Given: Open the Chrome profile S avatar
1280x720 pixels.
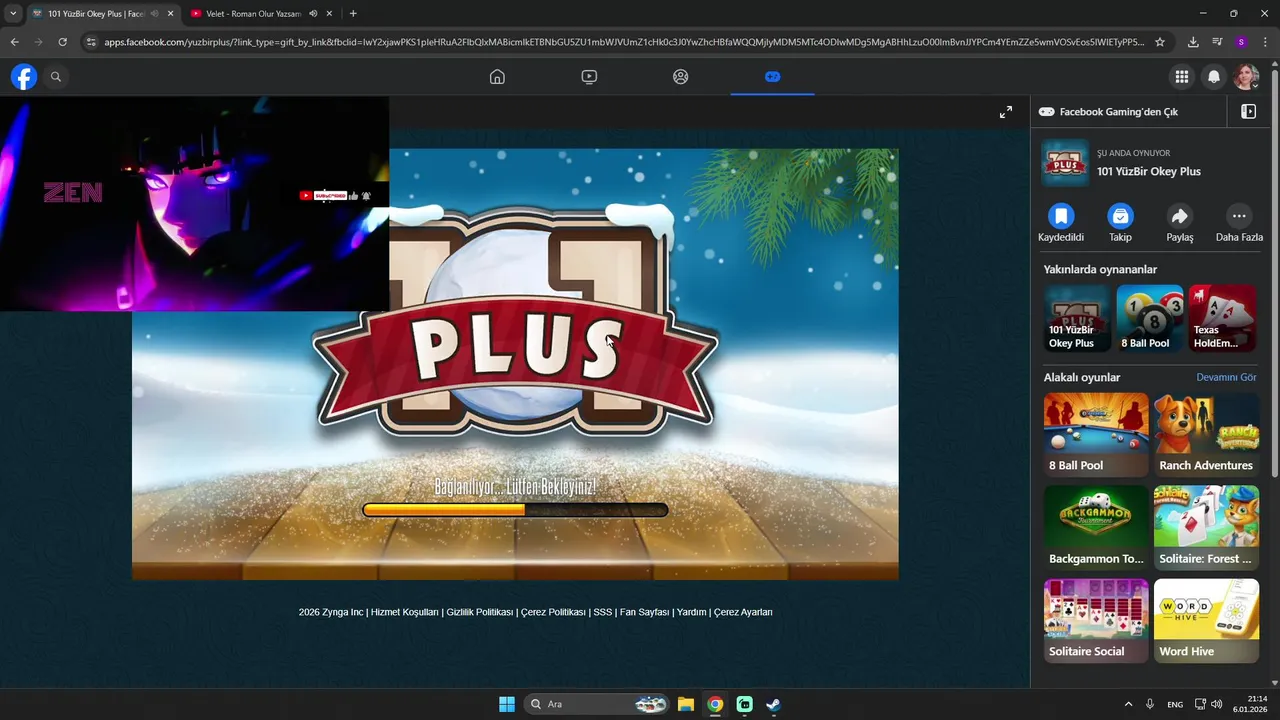Looking at the screenshot, I should pyautogui.click(x=1241, y=42).
